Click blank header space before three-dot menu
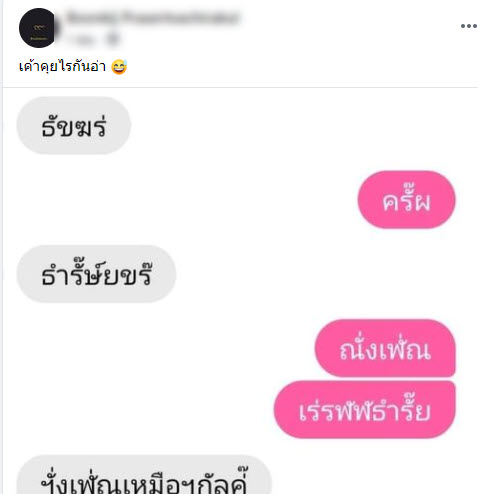The height and width of the screenshot is (494, 478). (350, 26)
